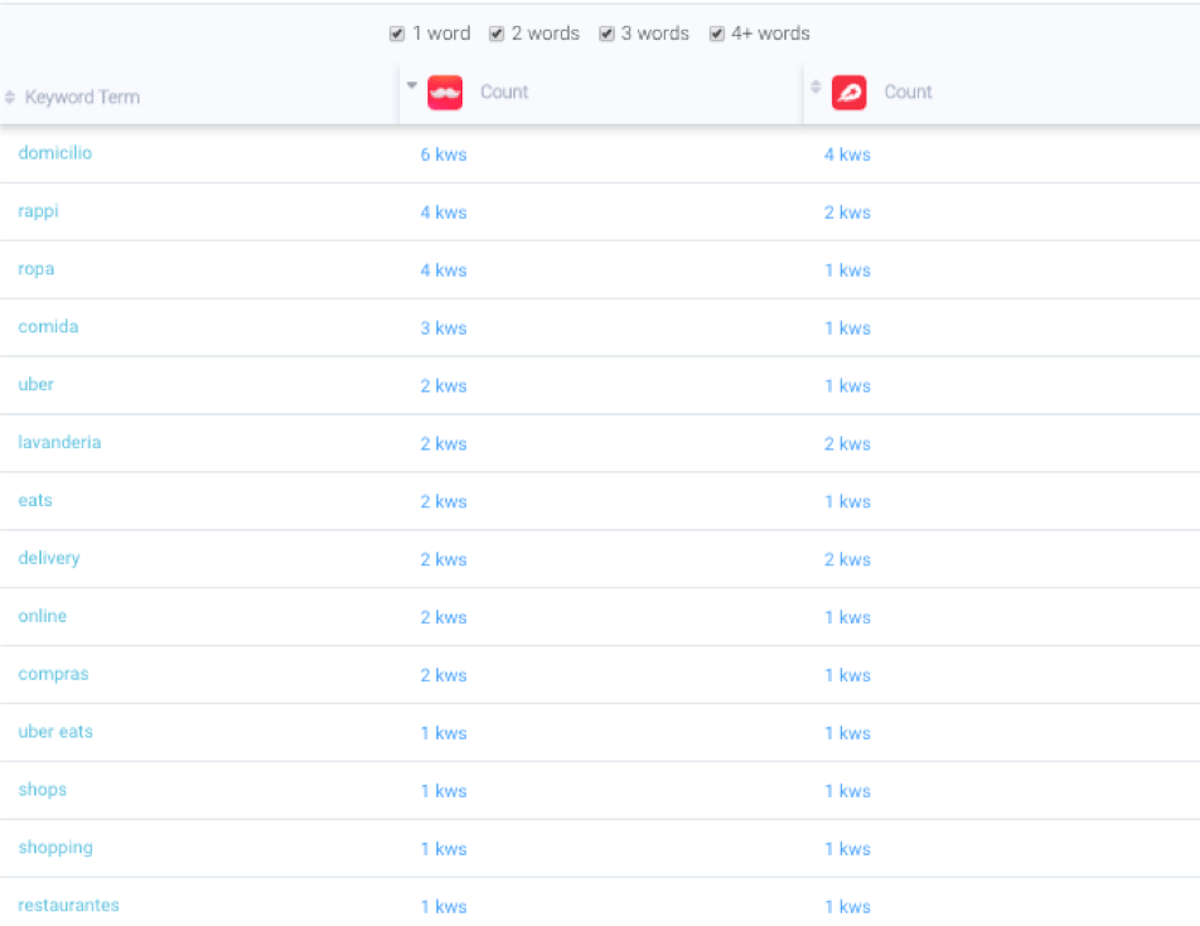
Task: Sort by second Count column arrows
Action: click(815, 88)
